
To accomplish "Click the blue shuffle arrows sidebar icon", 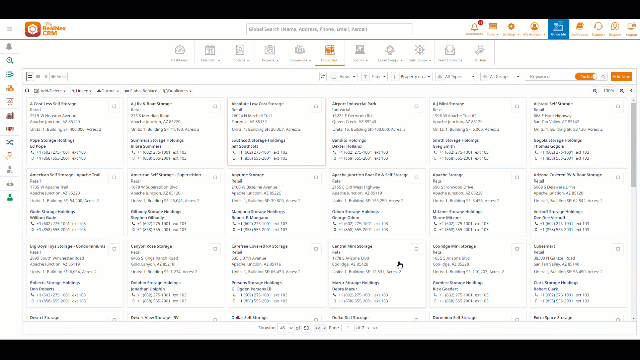I will (x=9, y=142).
